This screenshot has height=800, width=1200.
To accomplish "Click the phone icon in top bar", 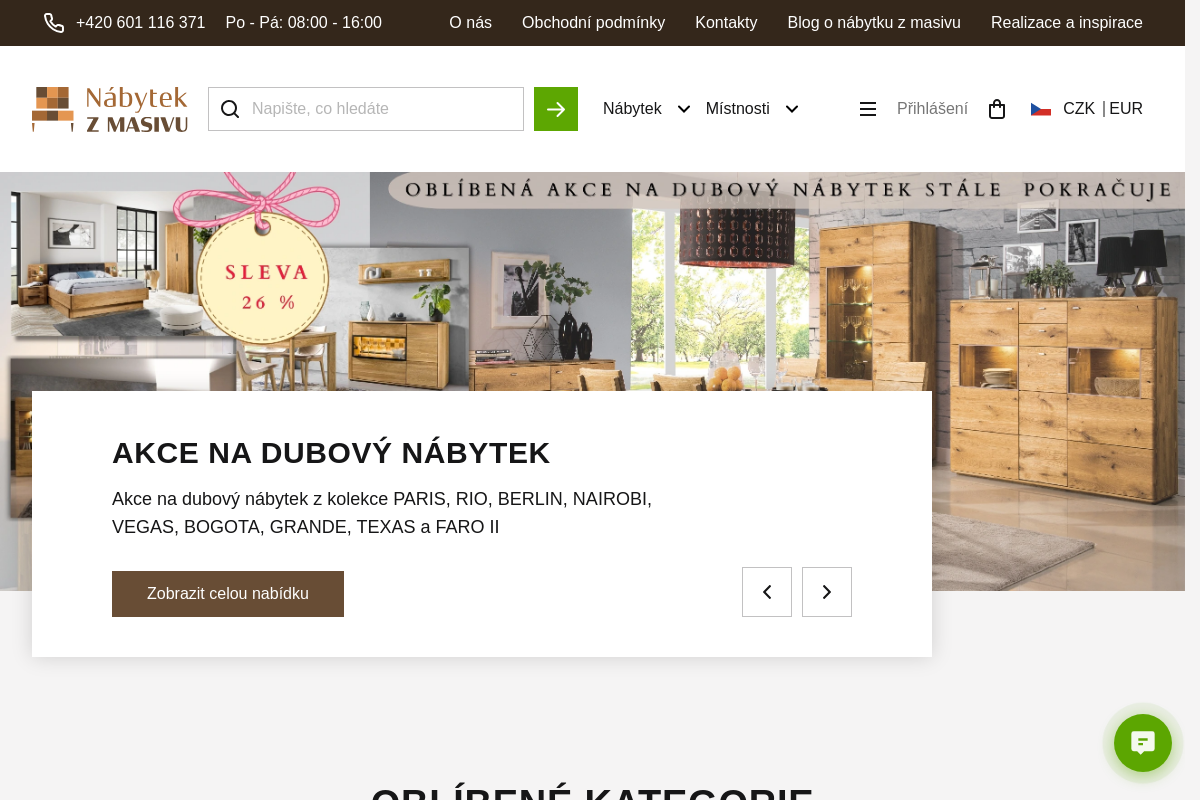I will pos(54,23).
